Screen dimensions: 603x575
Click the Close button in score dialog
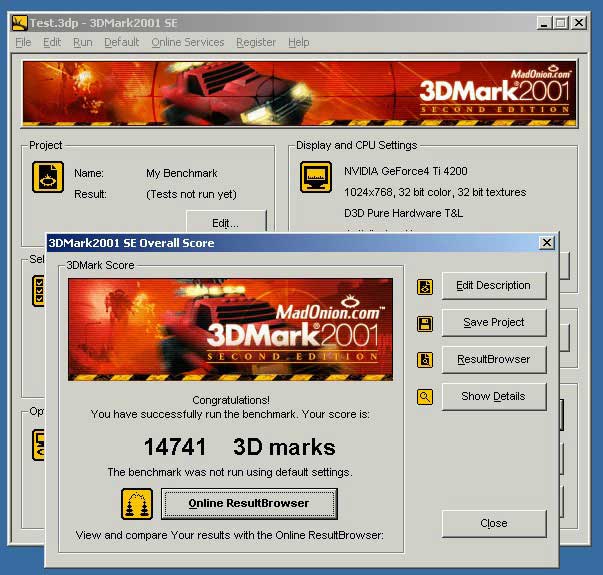(494, 523)
